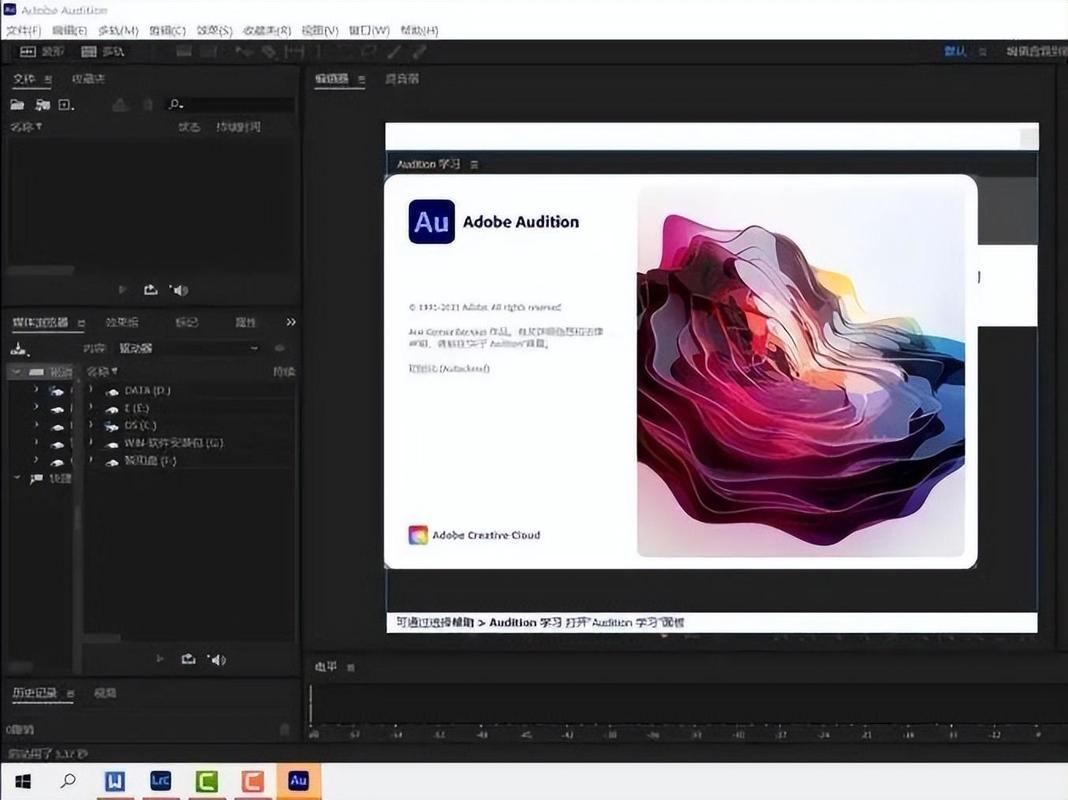The height and width of the screenshot is (800, 1068).
Task: Select the 默认 Default workspace
Action: 955,52
